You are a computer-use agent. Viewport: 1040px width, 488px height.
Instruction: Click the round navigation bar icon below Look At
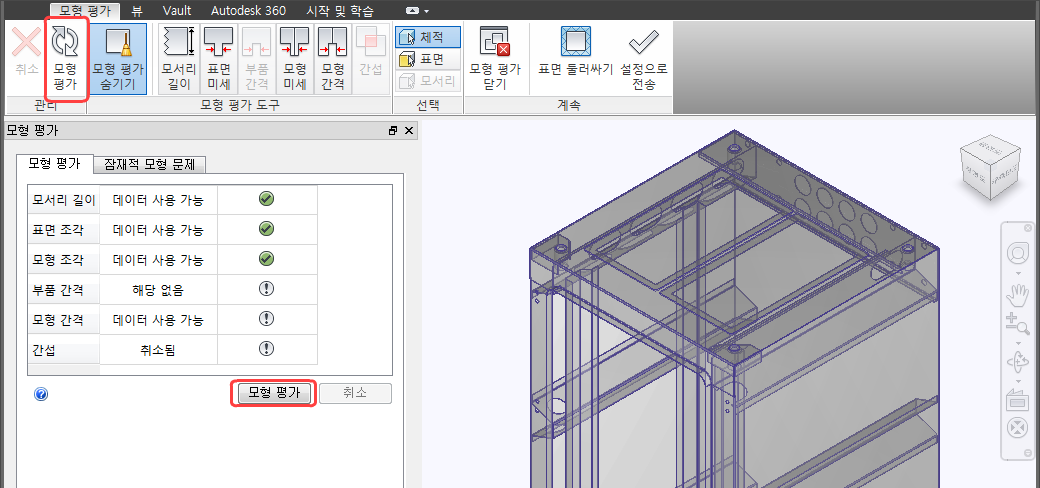point(1017,428)
